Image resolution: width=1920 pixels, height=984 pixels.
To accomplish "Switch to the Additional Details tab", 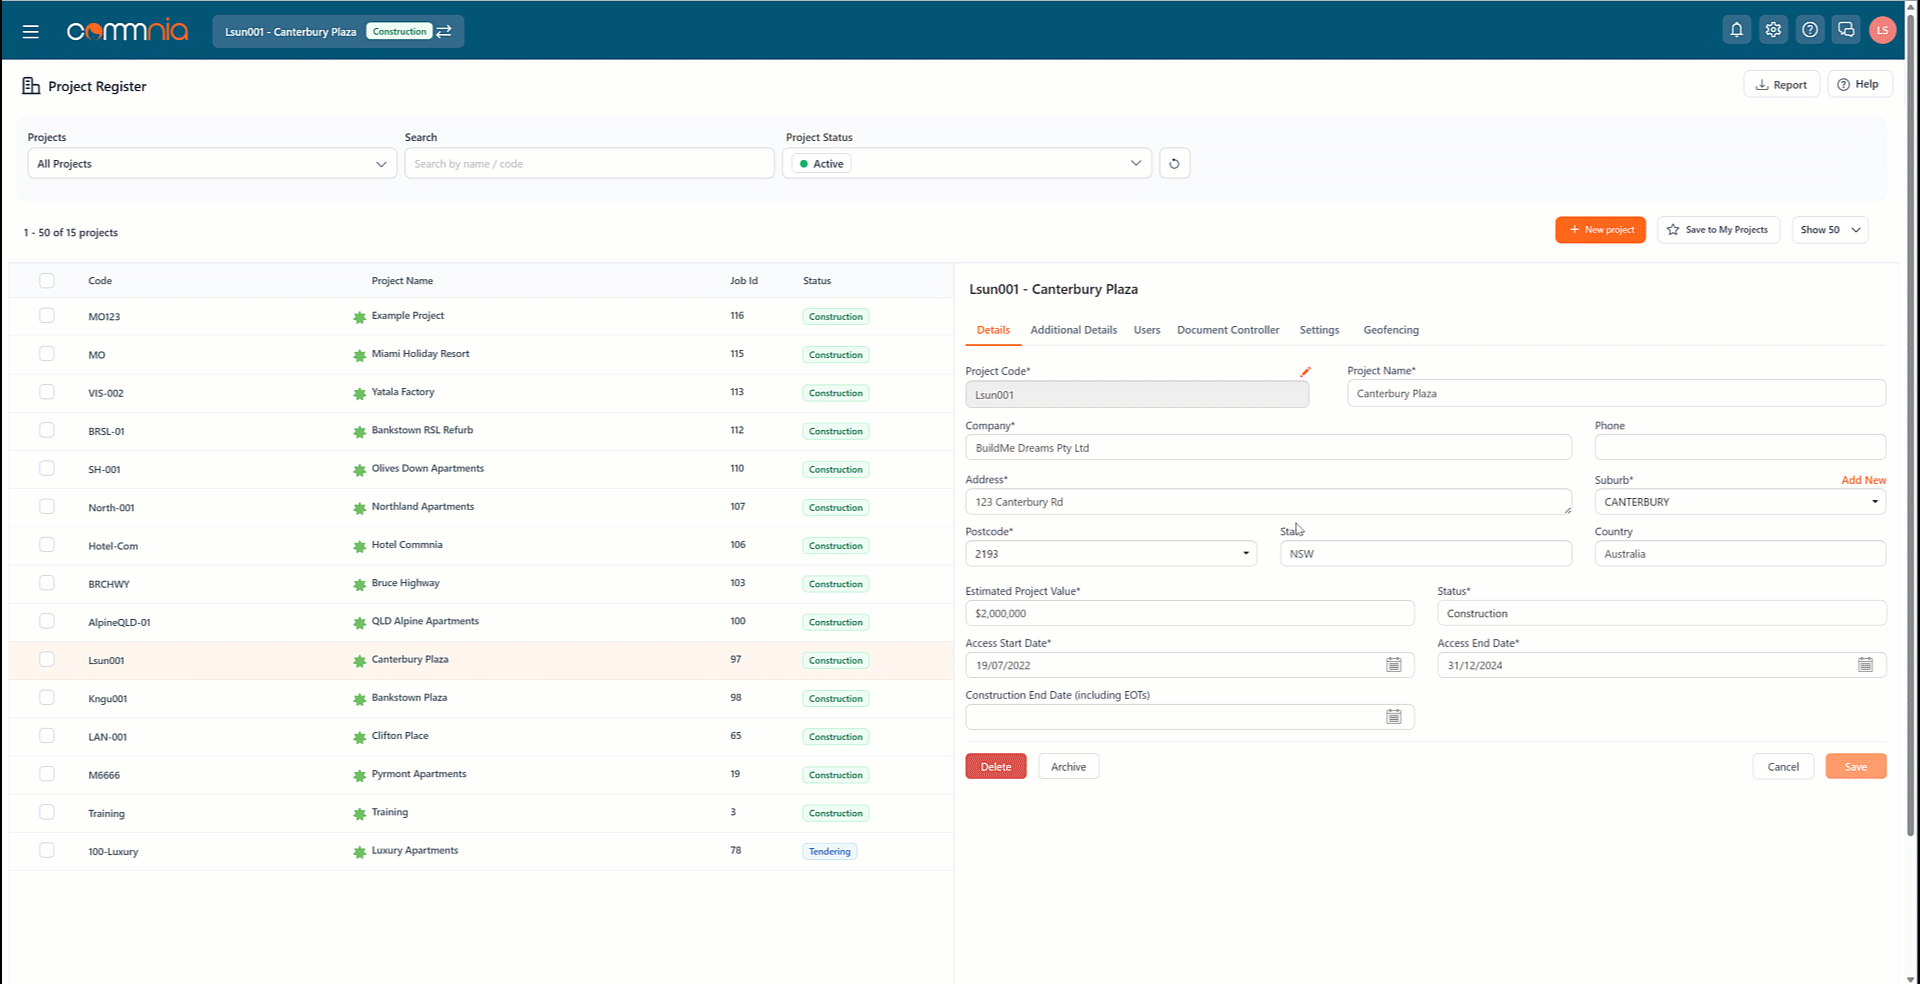I will click(1073, 330).
